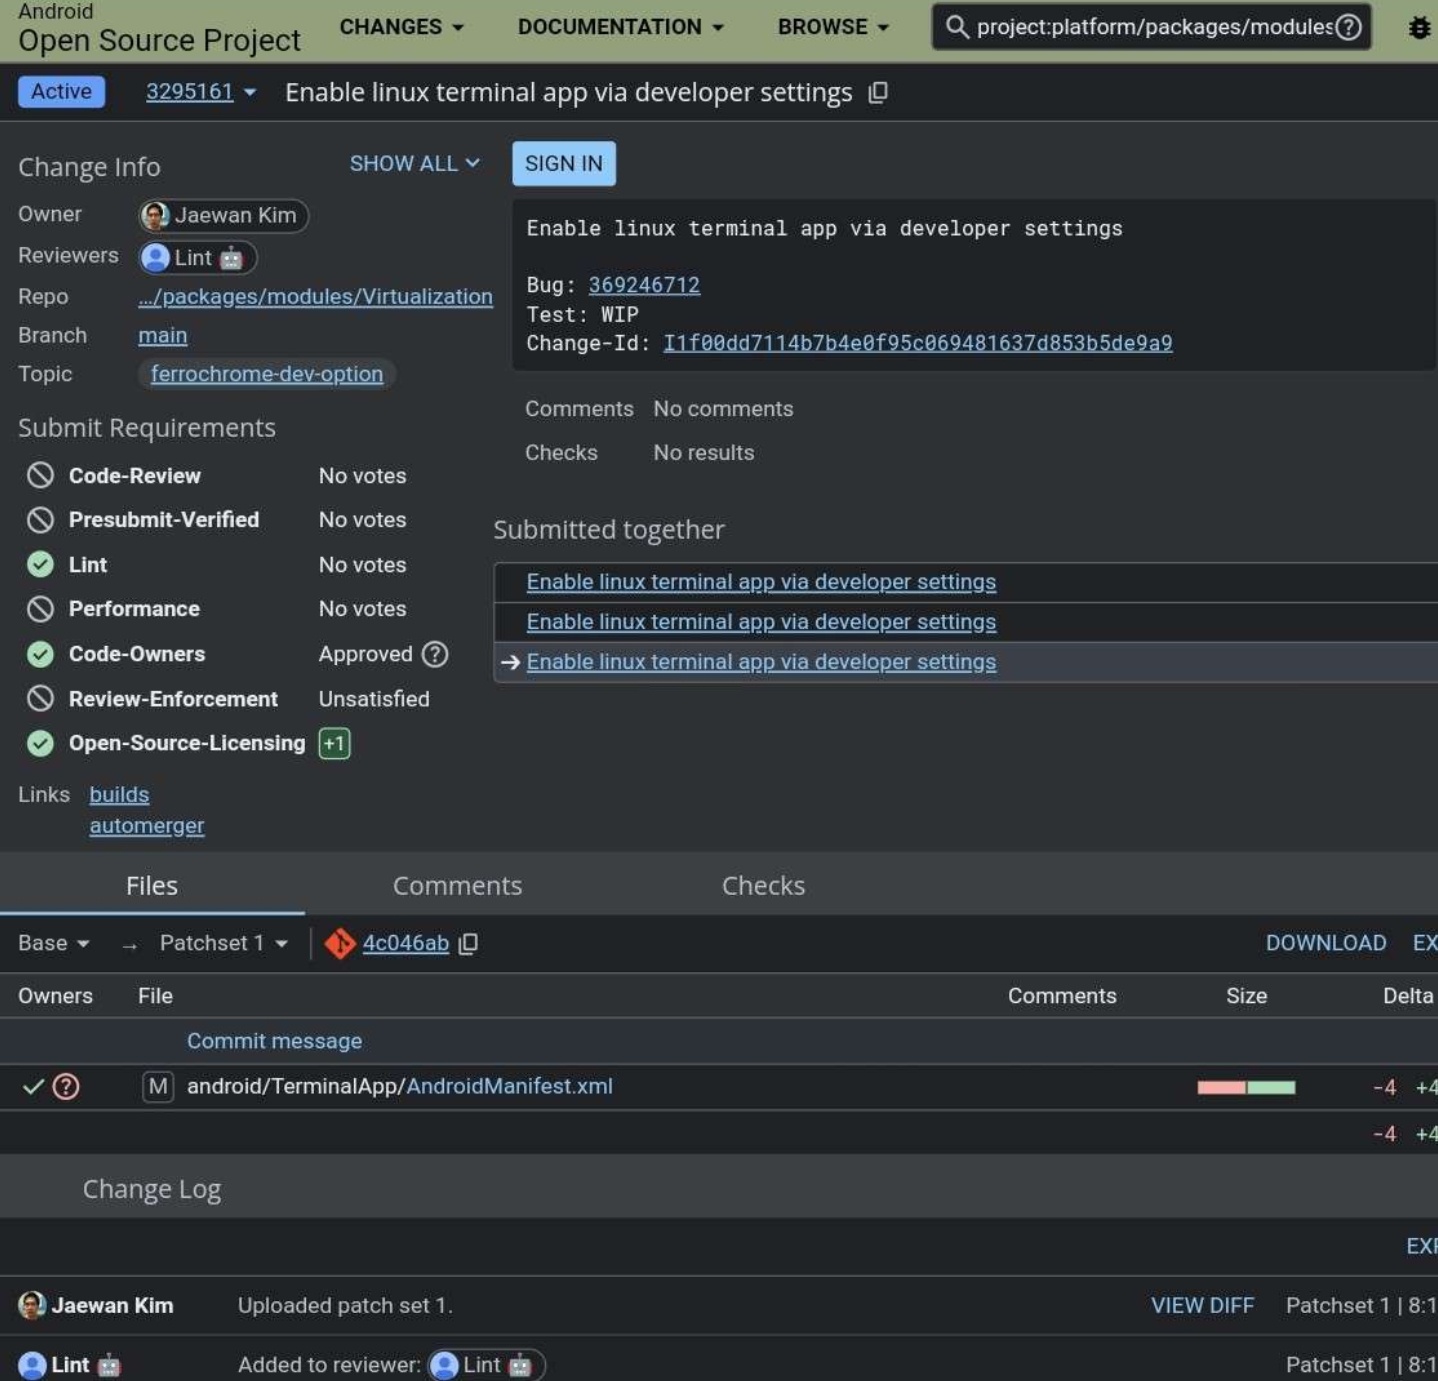The width and height of the screenshot is (1438, 1381).
Task: Switch to the Files tab
Action: tap(152, 885)
